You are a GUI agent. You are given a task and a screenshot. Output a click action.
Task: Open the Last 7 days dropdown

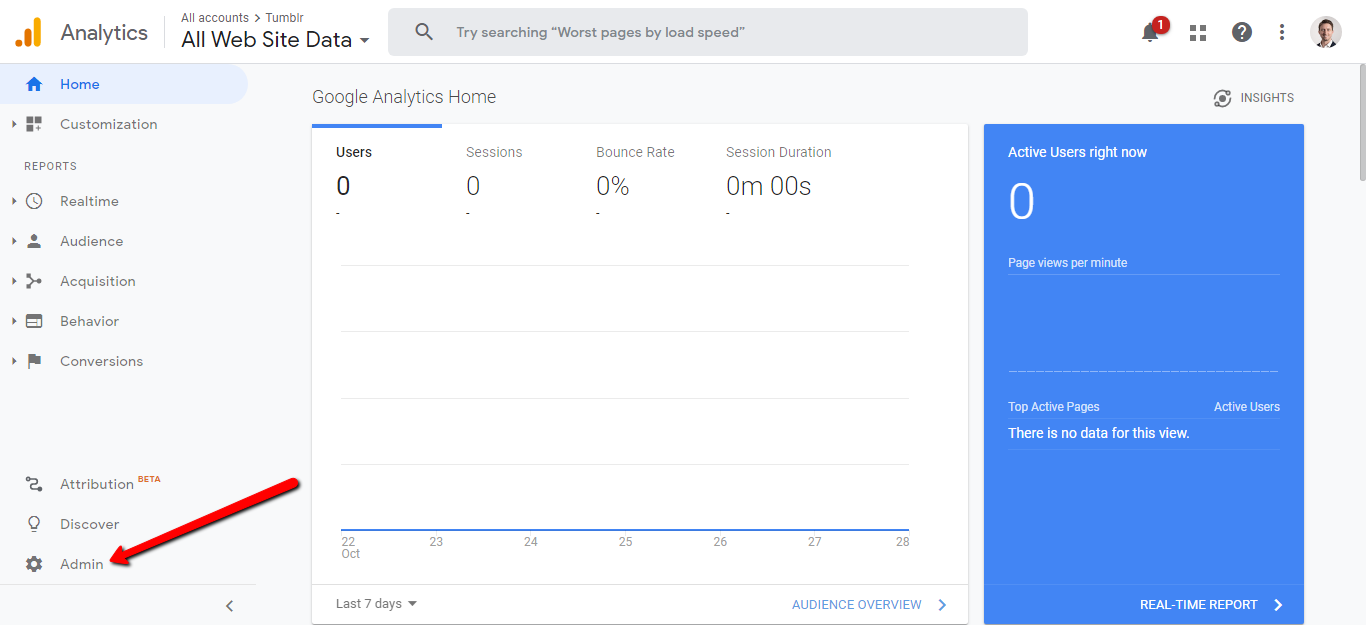point(376,604)
